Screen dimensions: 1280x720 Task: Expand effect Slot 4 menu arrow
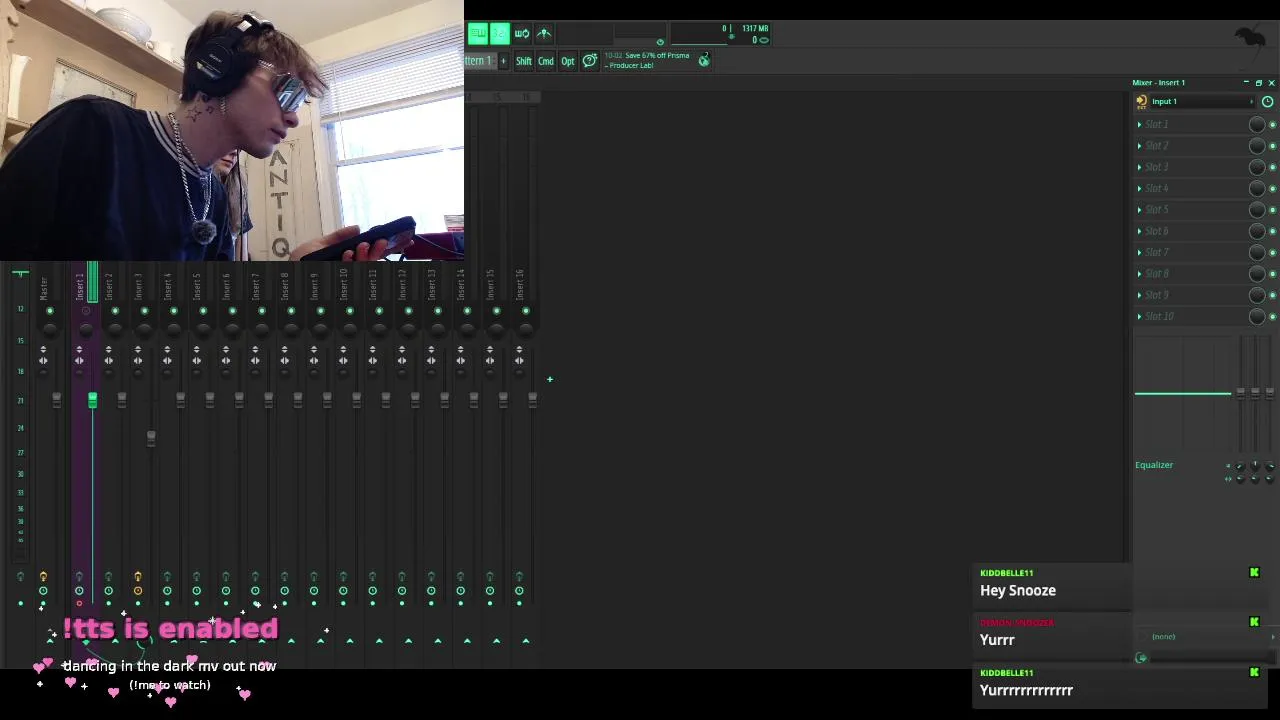(1139, 188)
